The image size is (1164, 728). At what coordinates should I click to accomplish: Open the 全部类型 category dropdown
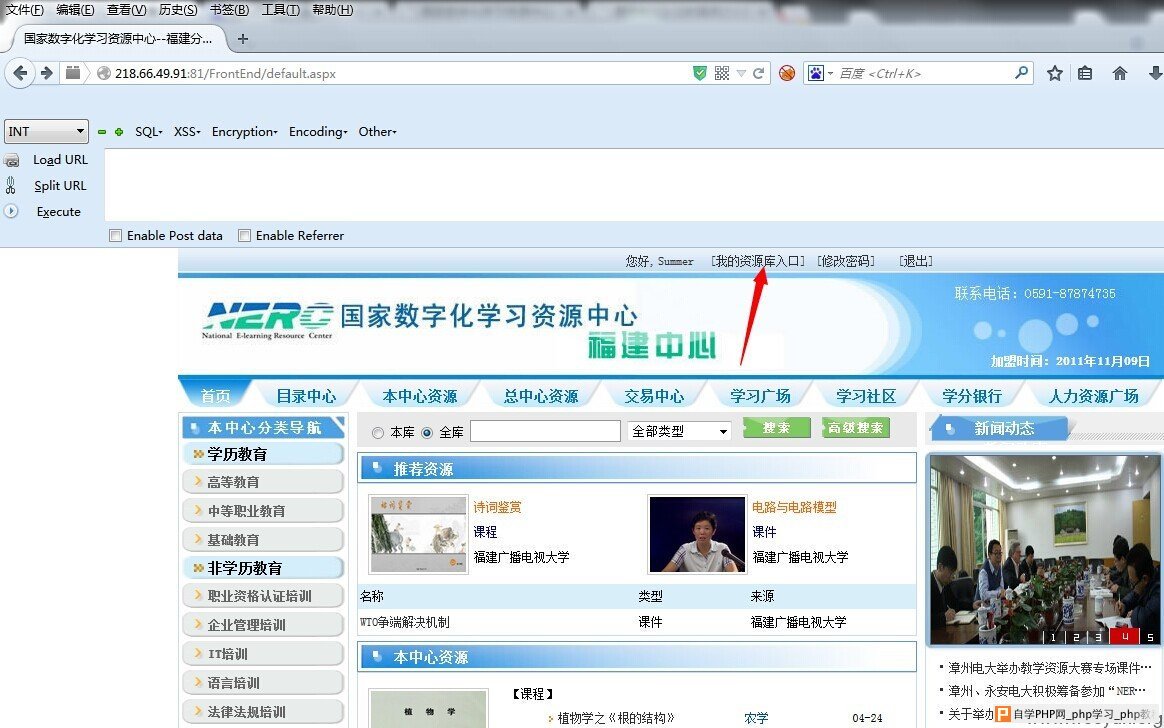(x=679, y=431)
